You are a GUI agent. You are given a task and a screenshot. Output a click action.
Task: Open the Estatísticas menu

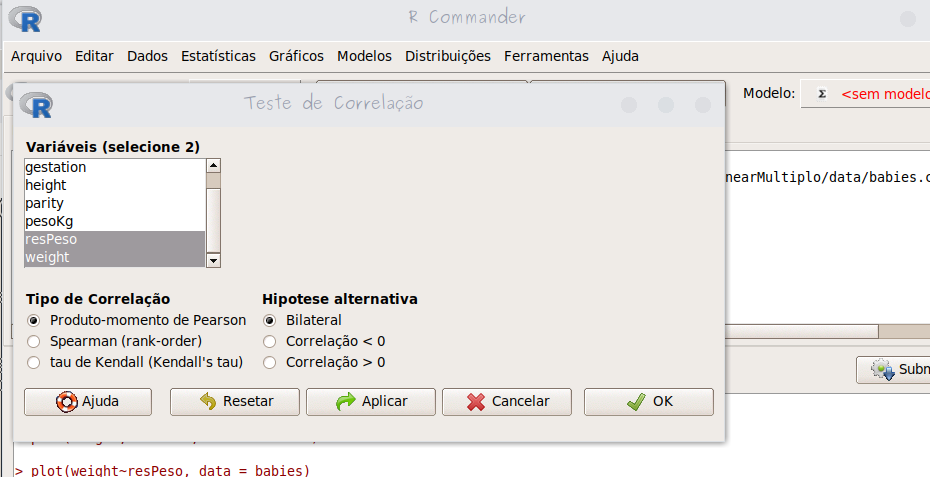point(218,56)
